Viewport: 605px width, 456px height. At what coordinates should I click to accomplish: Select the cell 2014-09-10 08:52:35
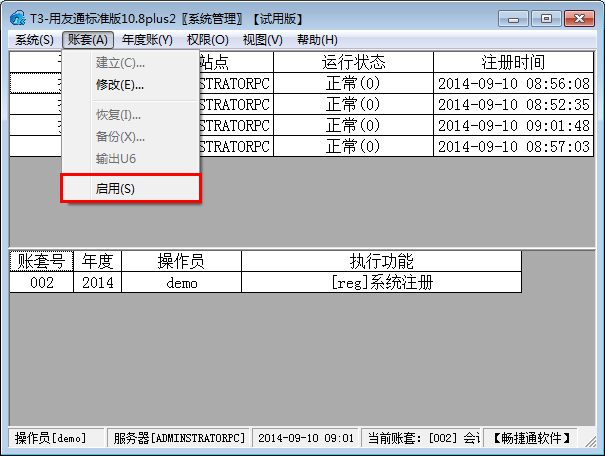point(513,104)
